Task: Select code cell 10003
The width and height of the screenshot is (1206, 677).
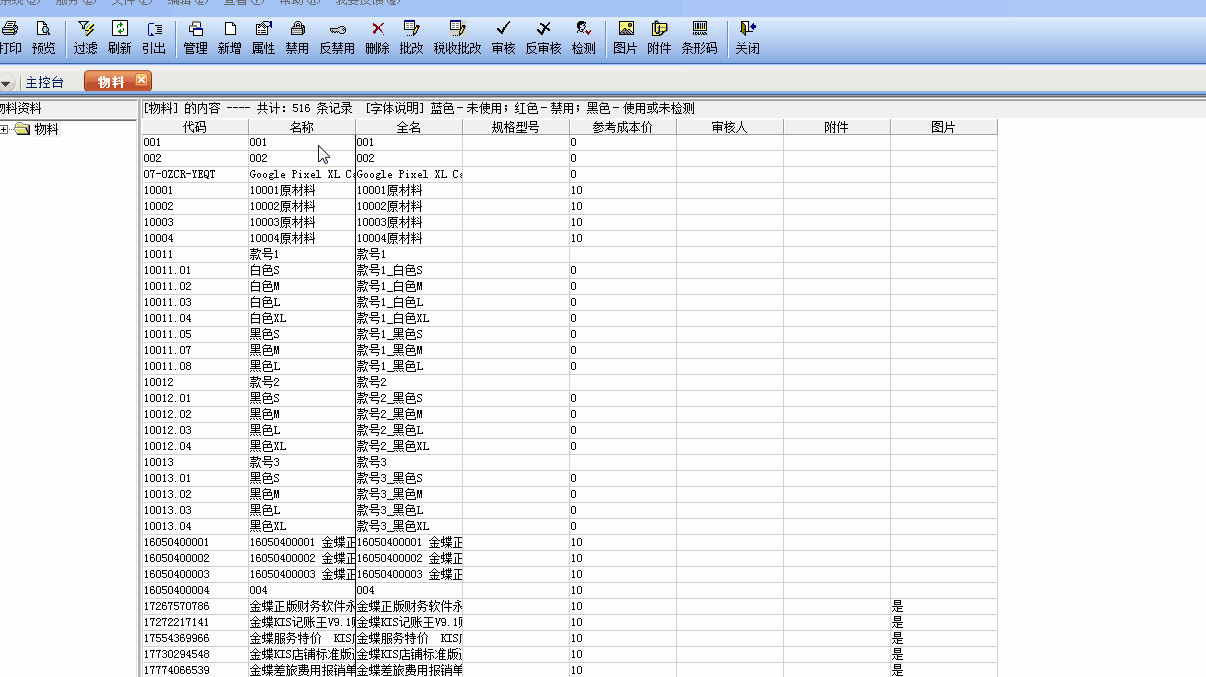Action: point(195,222)
